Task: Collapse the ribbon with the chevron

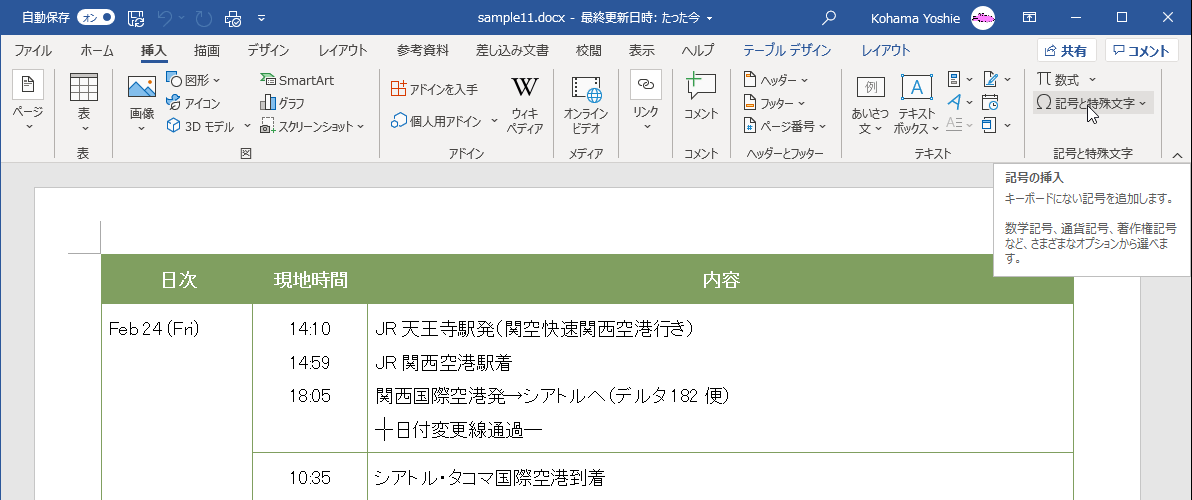Action: click(1178, 156)
